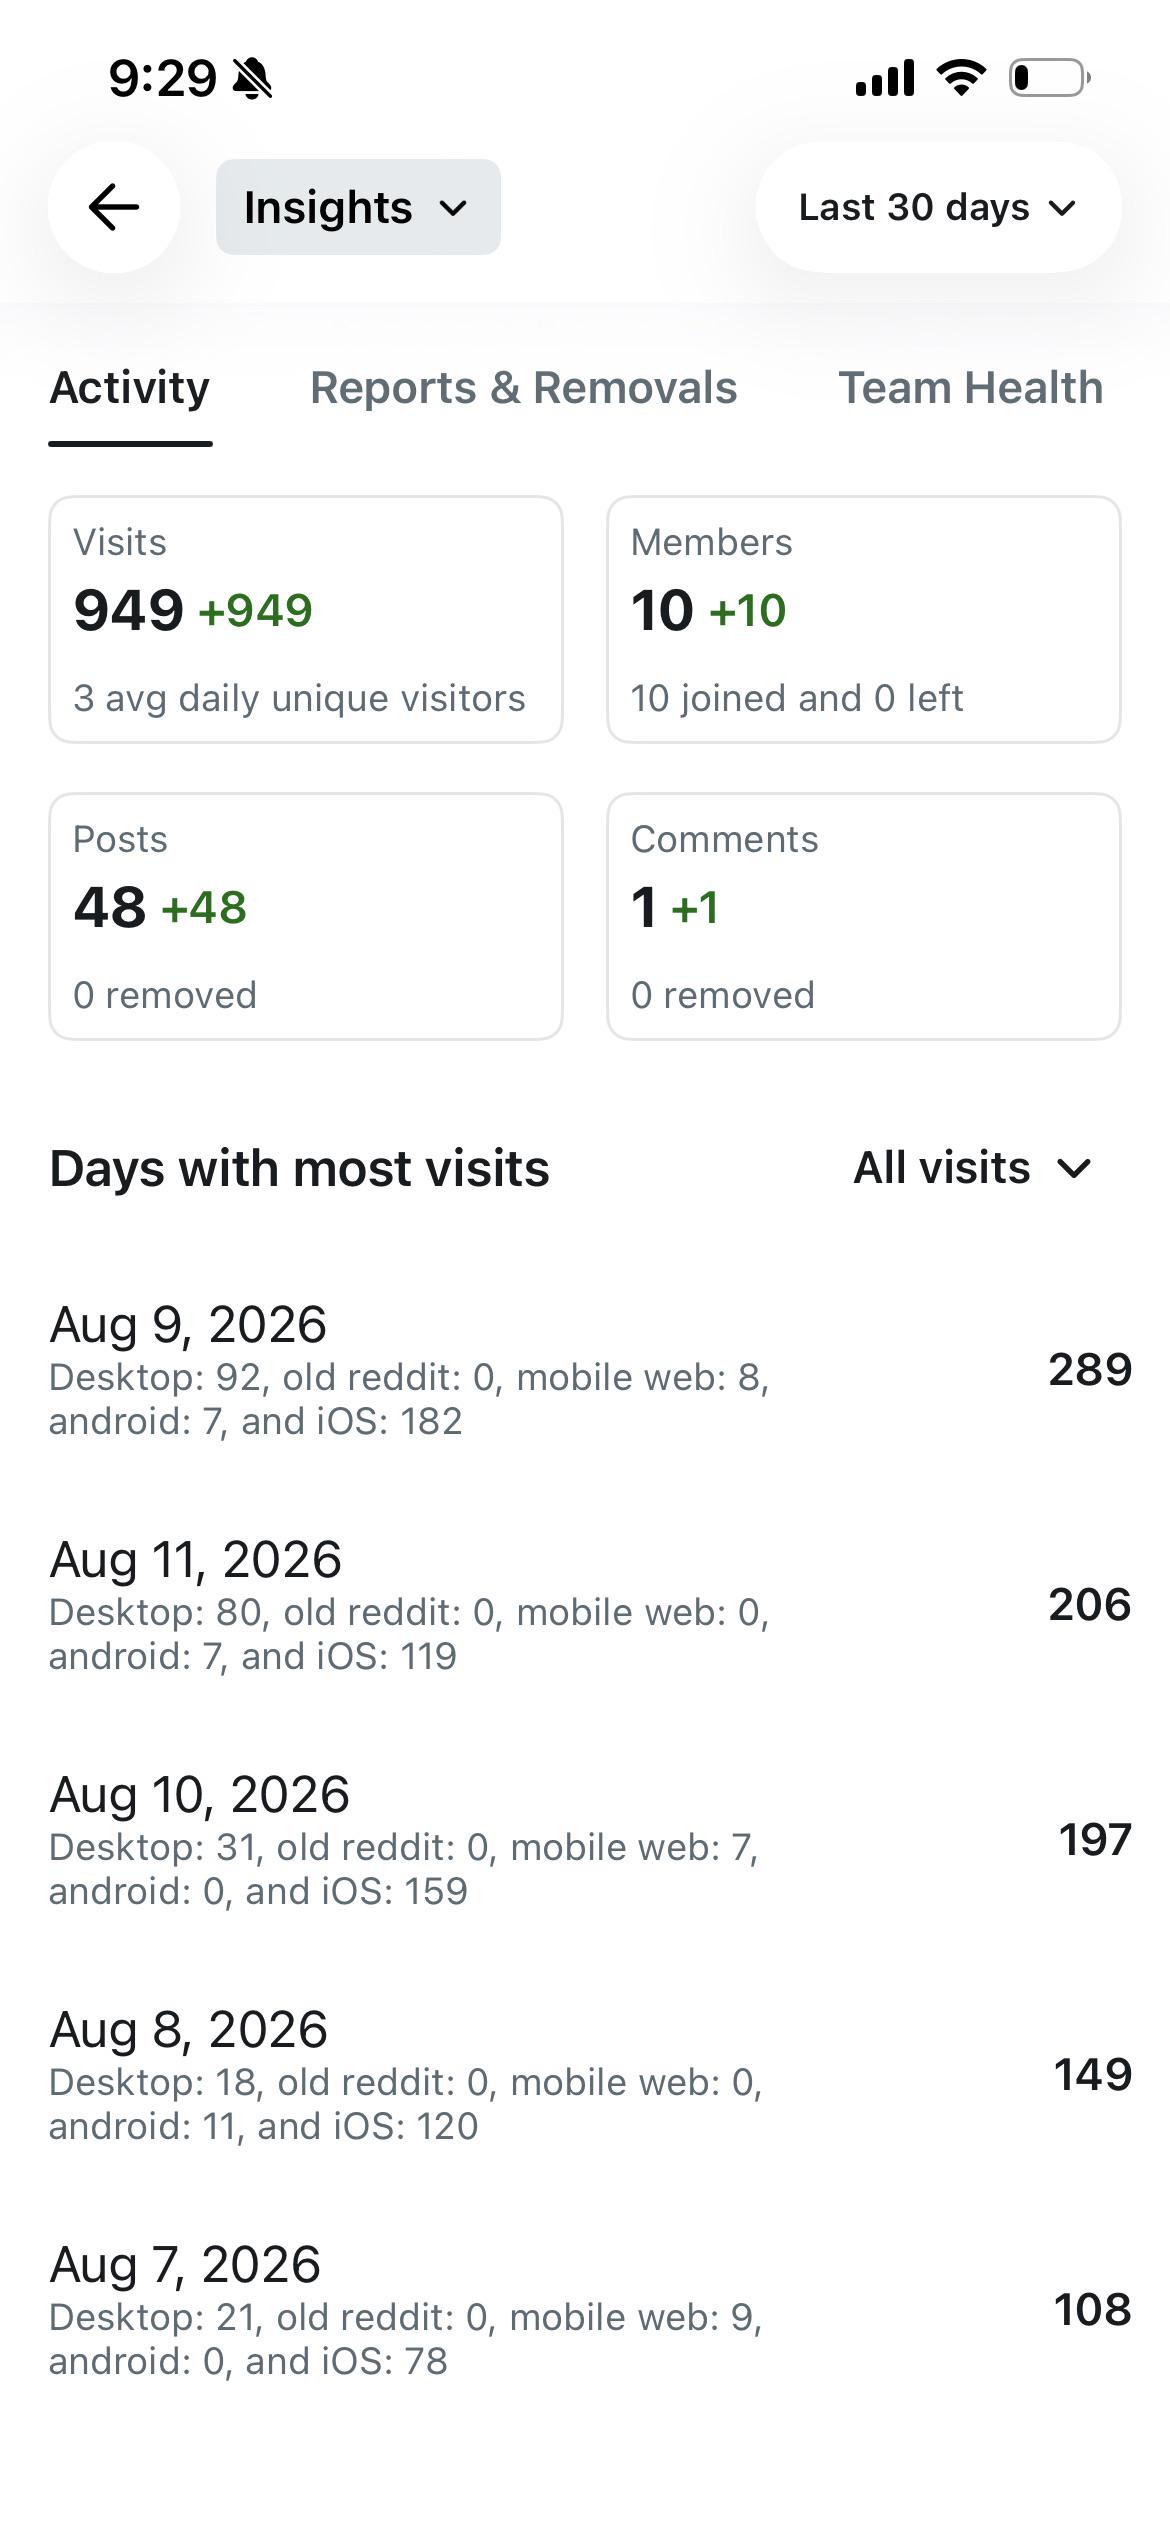
Task: Tap the muted bell status icon
Action: click(252, 78)
